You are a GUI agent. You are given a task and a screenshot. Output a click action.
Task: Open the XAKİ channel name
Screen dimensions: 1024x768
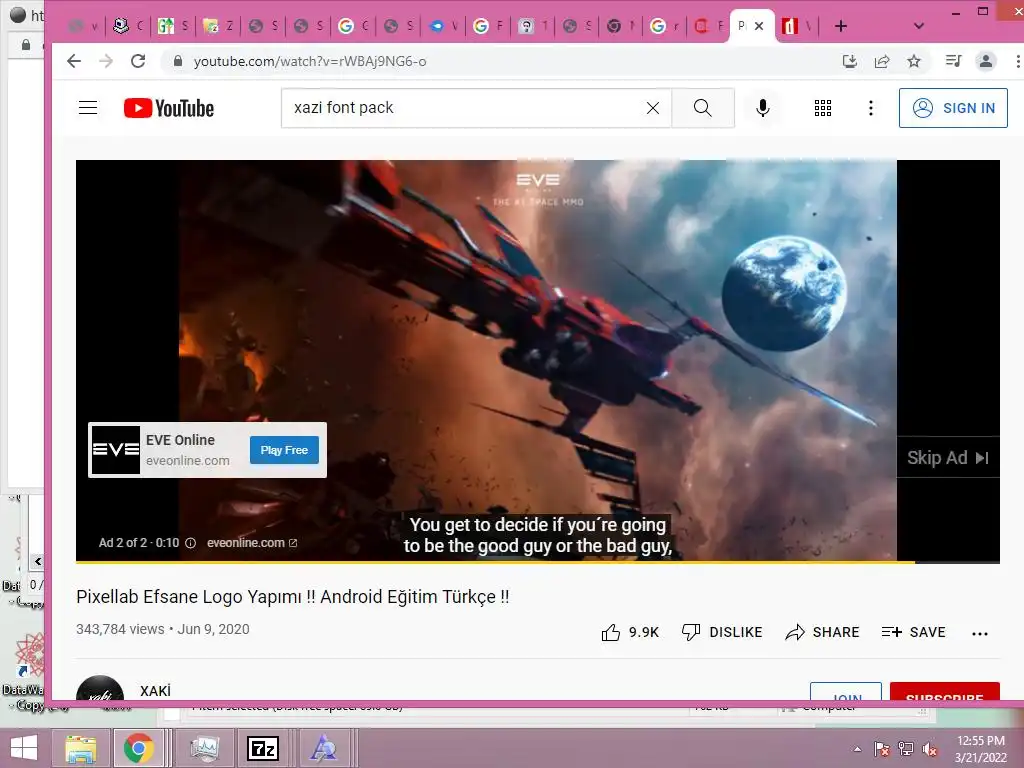pyautogui.click(x=155, y=691)
